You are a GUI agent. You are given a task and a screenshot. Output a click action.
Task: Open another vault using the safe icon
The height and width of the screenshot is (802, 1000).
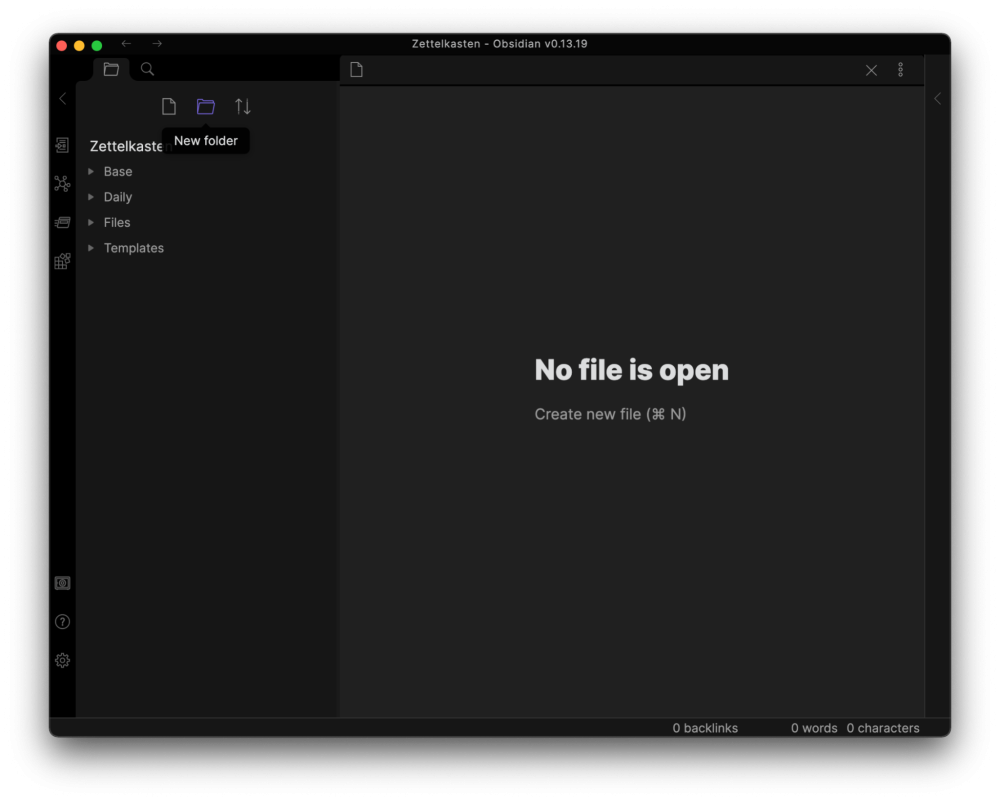click(62, 583)
